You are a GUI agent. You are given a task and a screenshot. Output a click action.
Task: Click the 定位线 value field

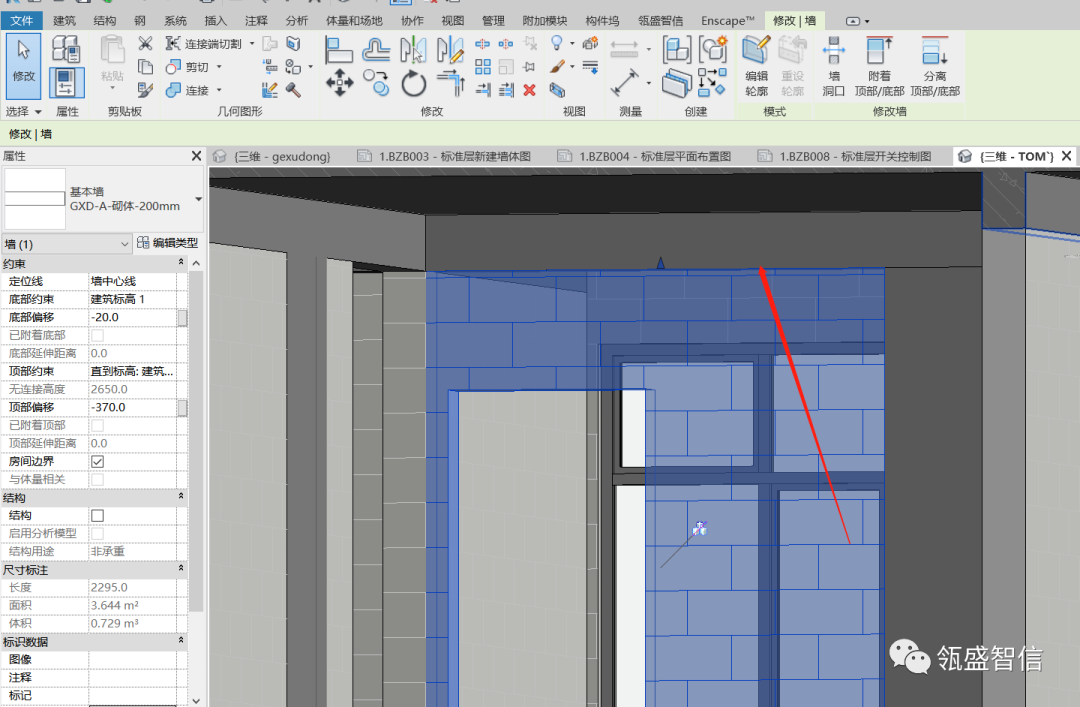132,281
